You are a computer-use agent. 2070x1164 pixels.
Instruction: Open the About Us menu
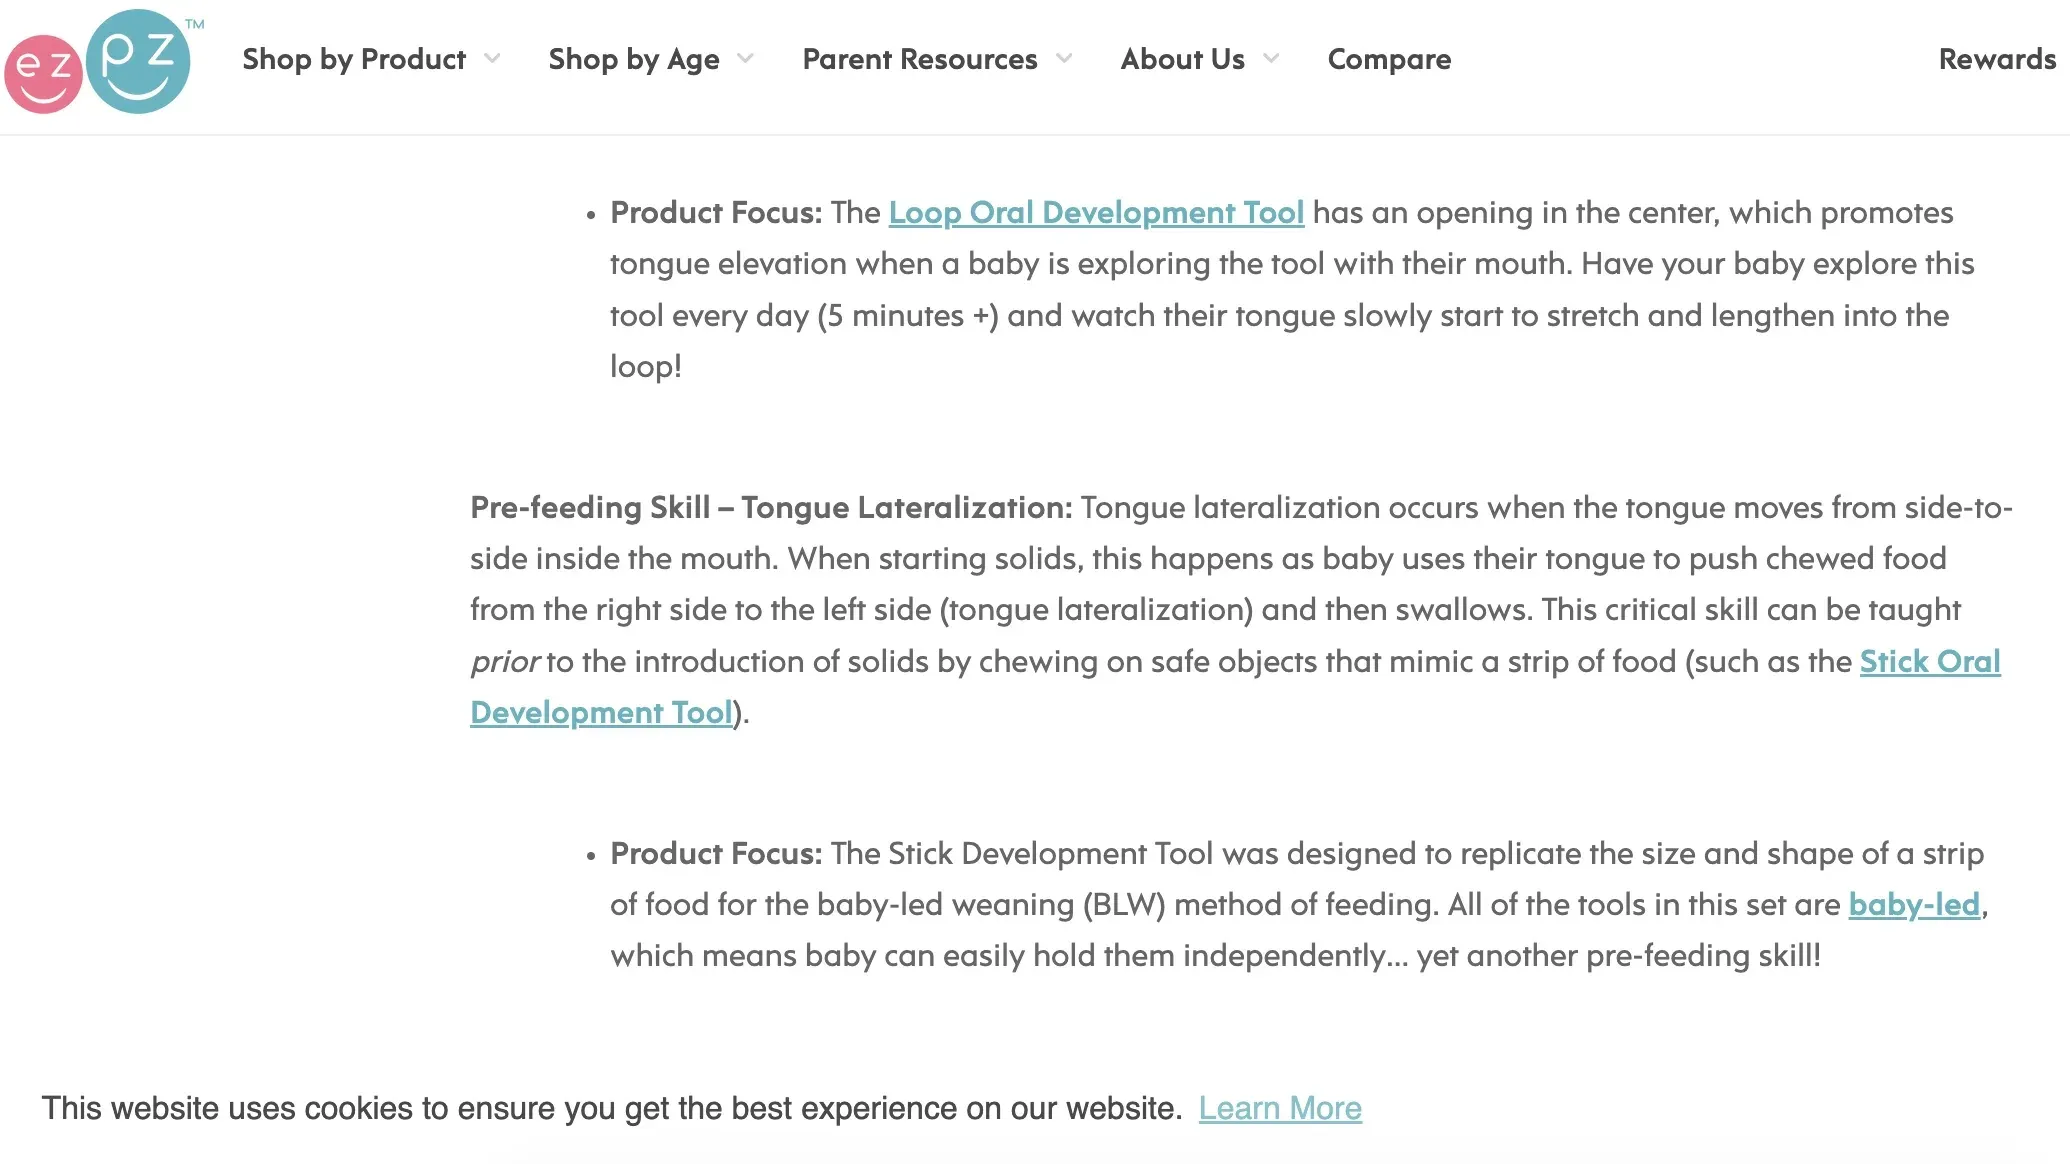[x=1182, y=60]
